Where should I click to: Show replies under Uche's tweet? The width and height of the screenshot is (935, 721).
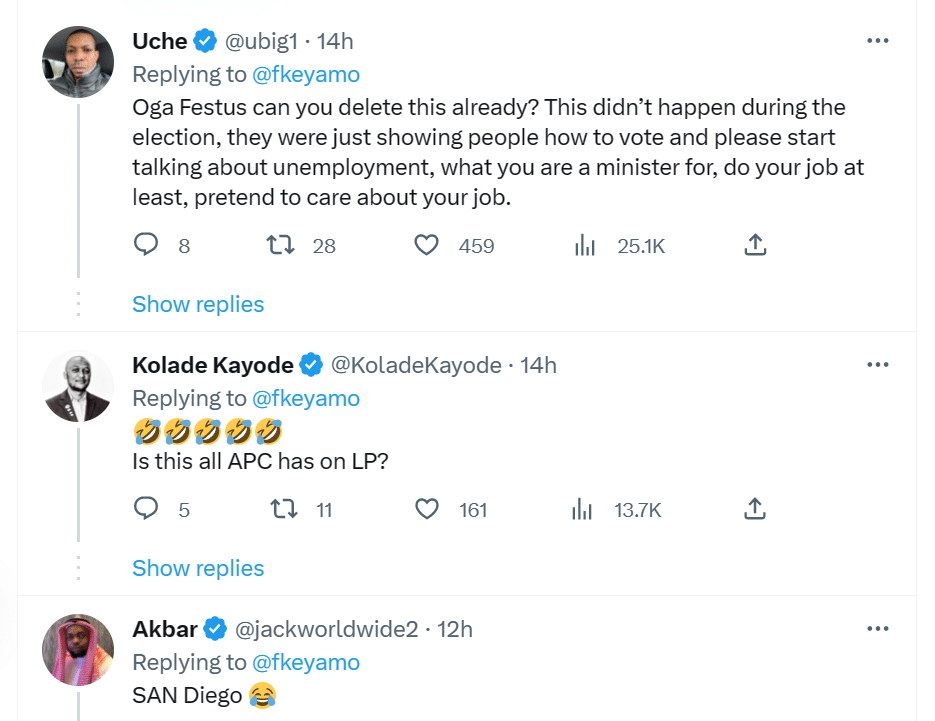(198, 304)
